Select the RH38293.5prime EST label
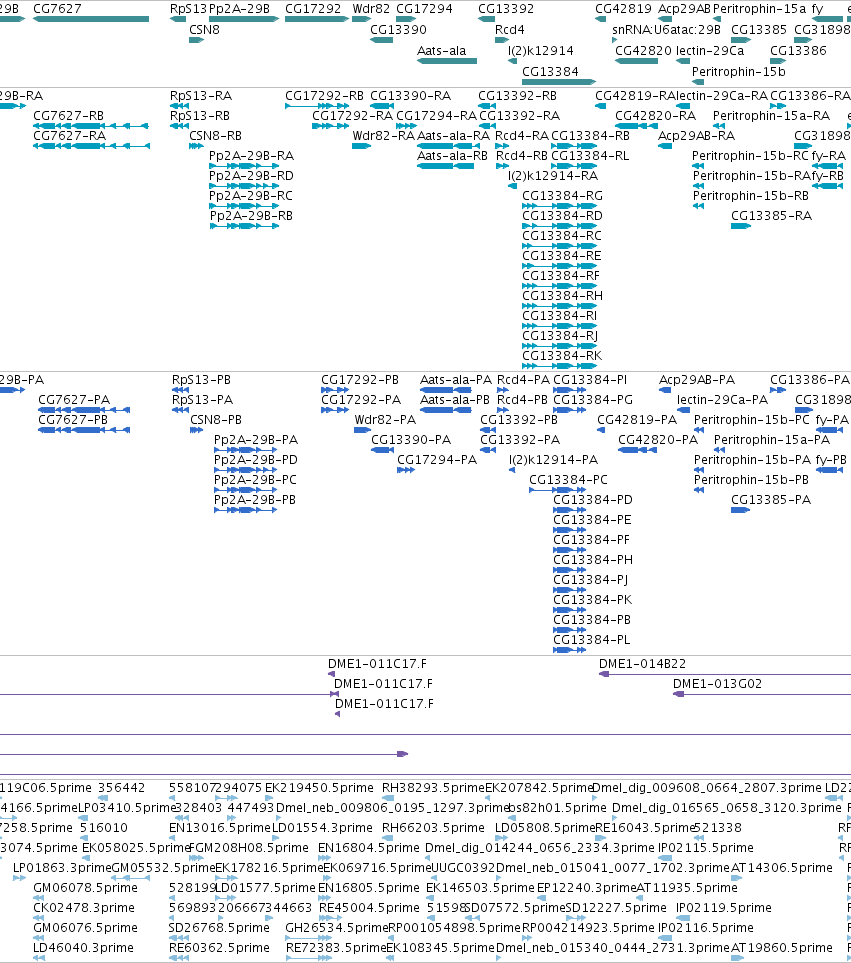This screenshot has height=963, width=851. (x=433, y=788)
